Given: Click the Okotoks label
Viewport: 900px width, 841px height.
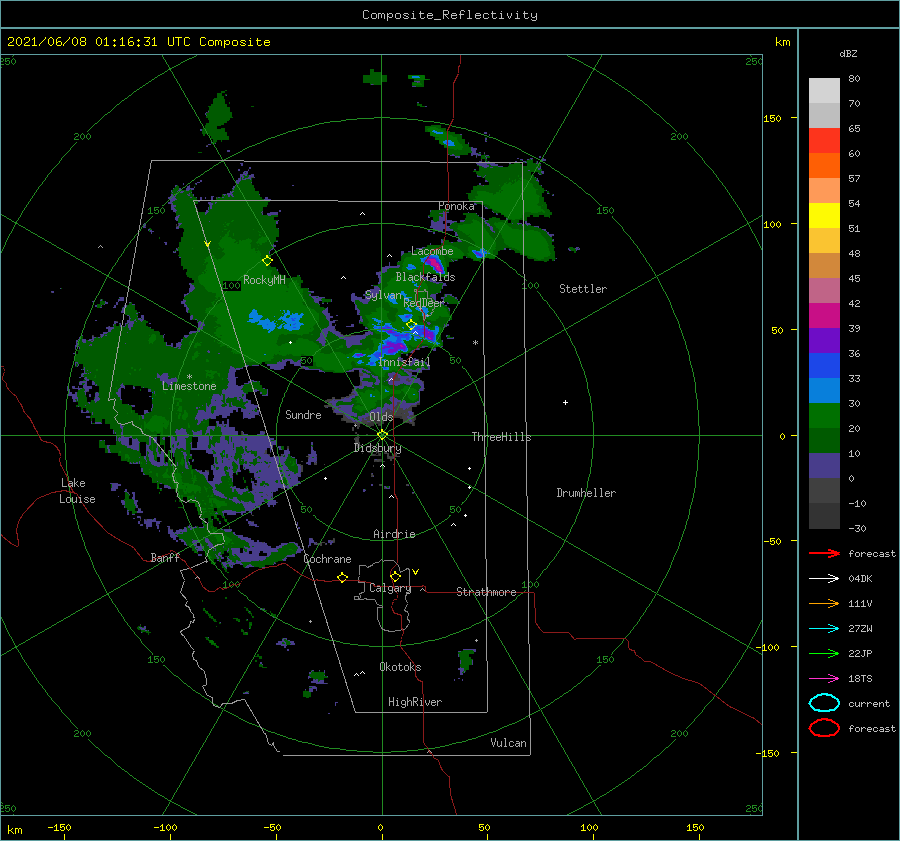Looking at the screenshot, I should point(400,667).
